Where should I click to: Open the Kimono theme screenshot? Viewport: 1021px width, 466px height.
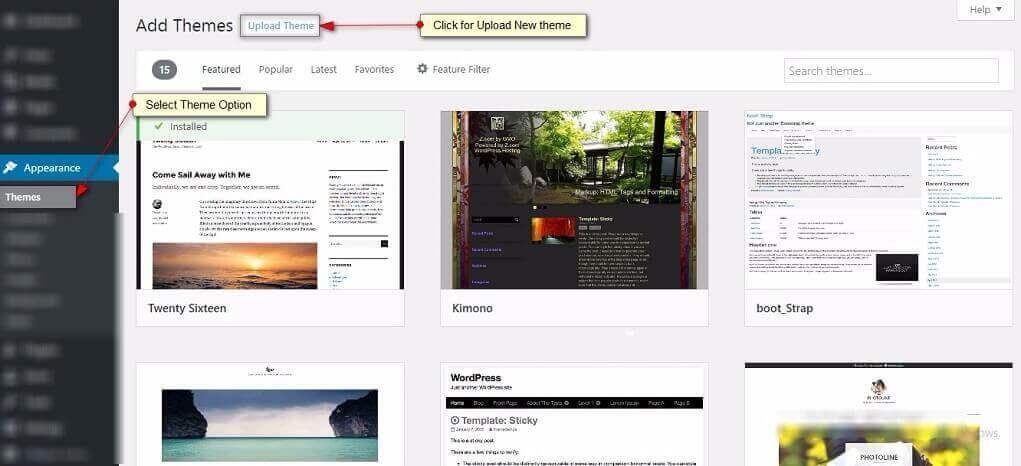574,200
